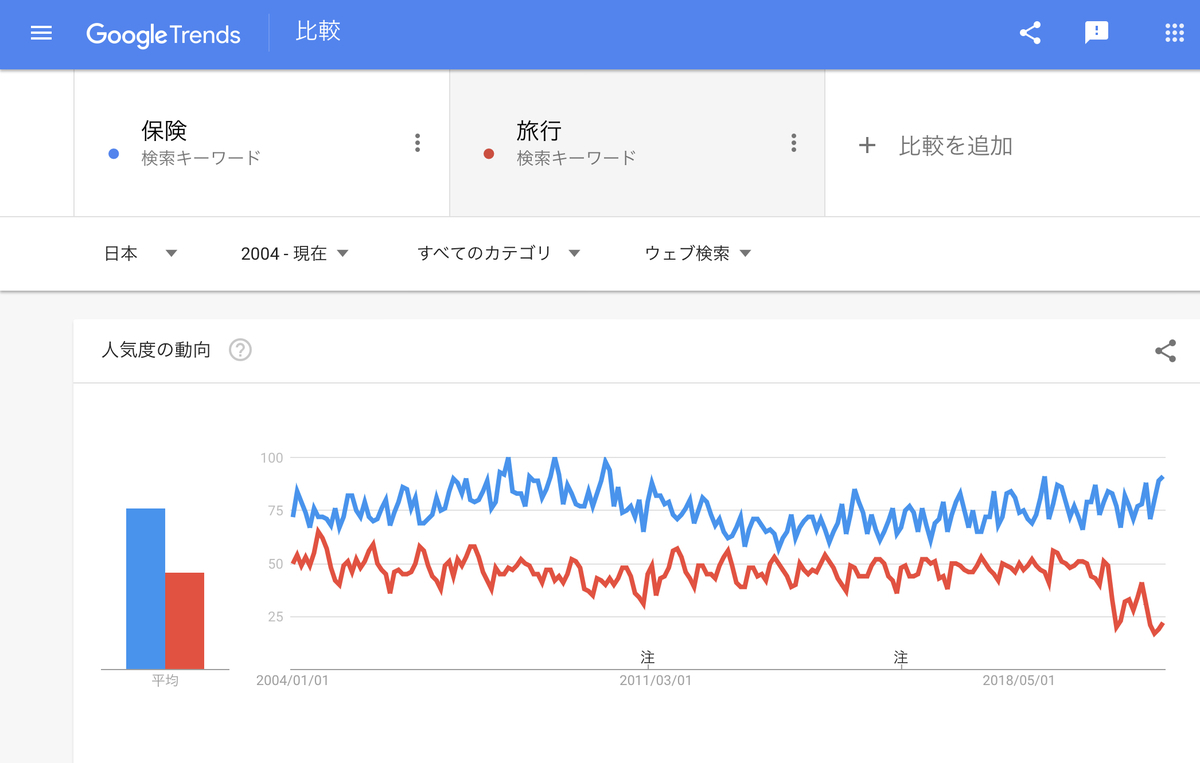Open the Google apps grid
Screen dimensions: 1200x763
point(1172,32)
